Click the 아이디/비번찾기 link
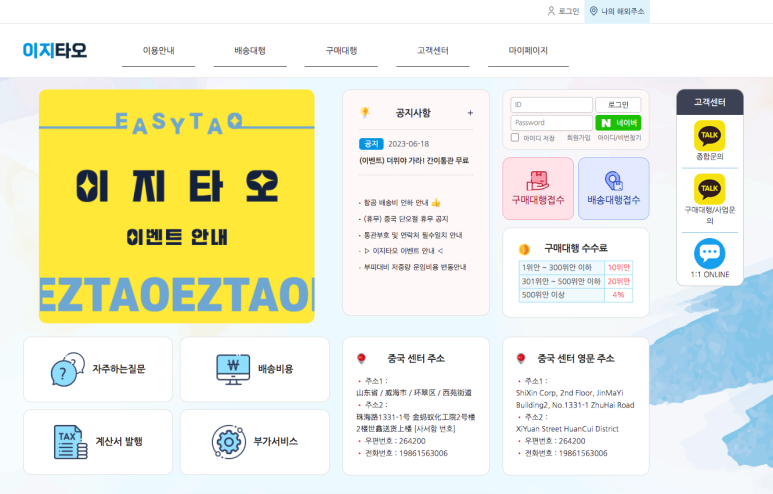 619,138
